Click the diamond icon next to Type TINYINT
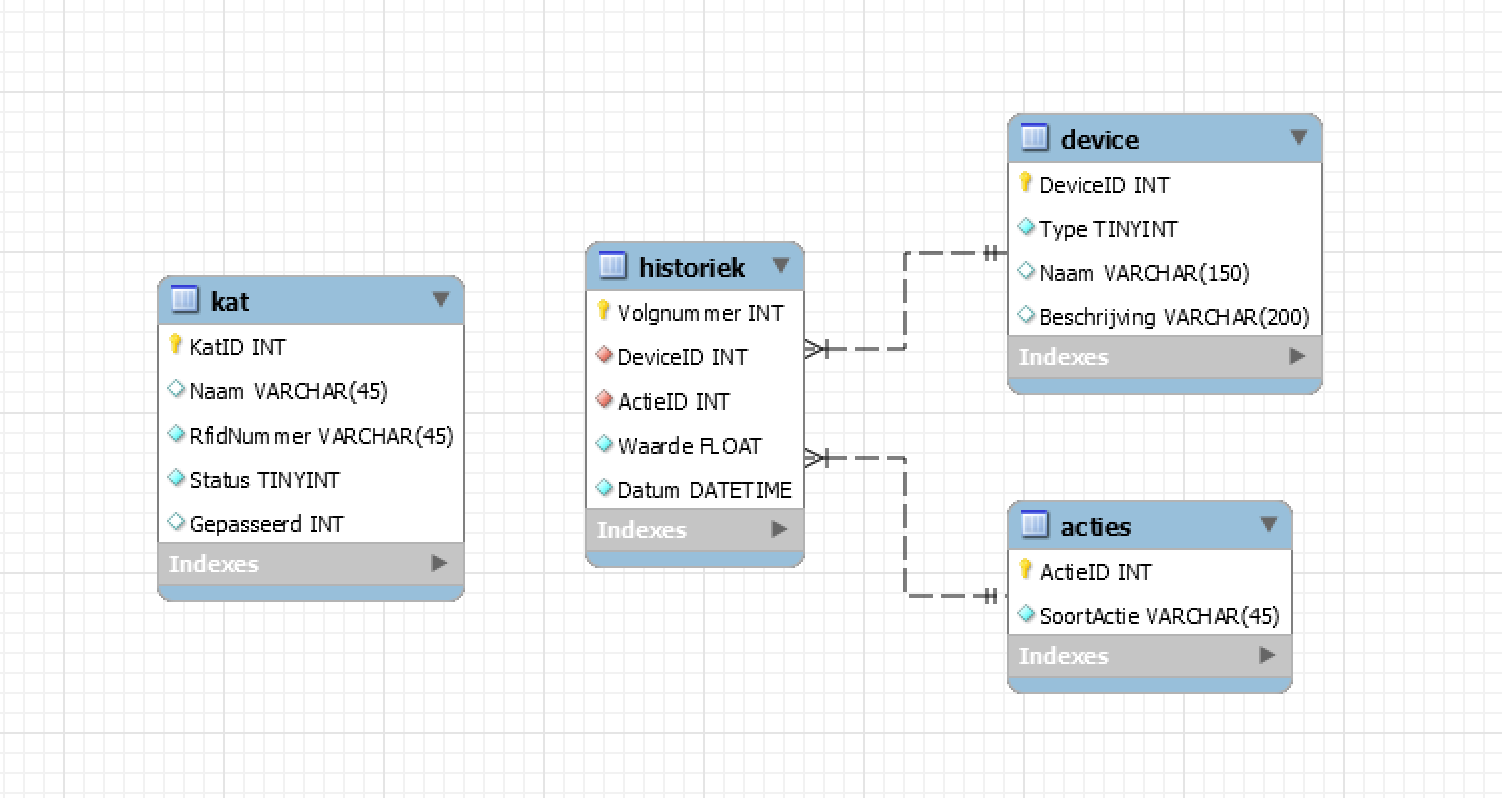Screen dimensions: 1502x798 (1026, 228)
